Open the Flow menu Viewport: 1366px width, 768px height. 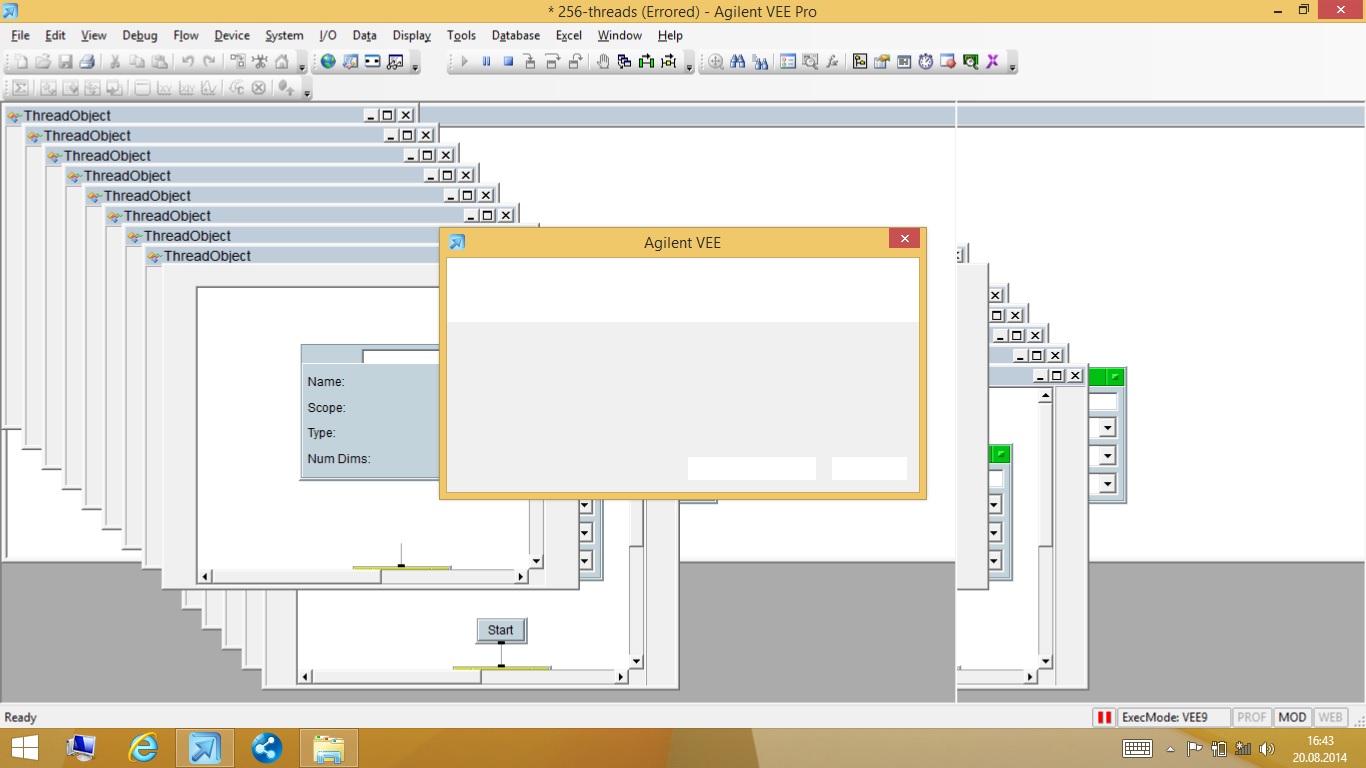(x=186, y=35)
